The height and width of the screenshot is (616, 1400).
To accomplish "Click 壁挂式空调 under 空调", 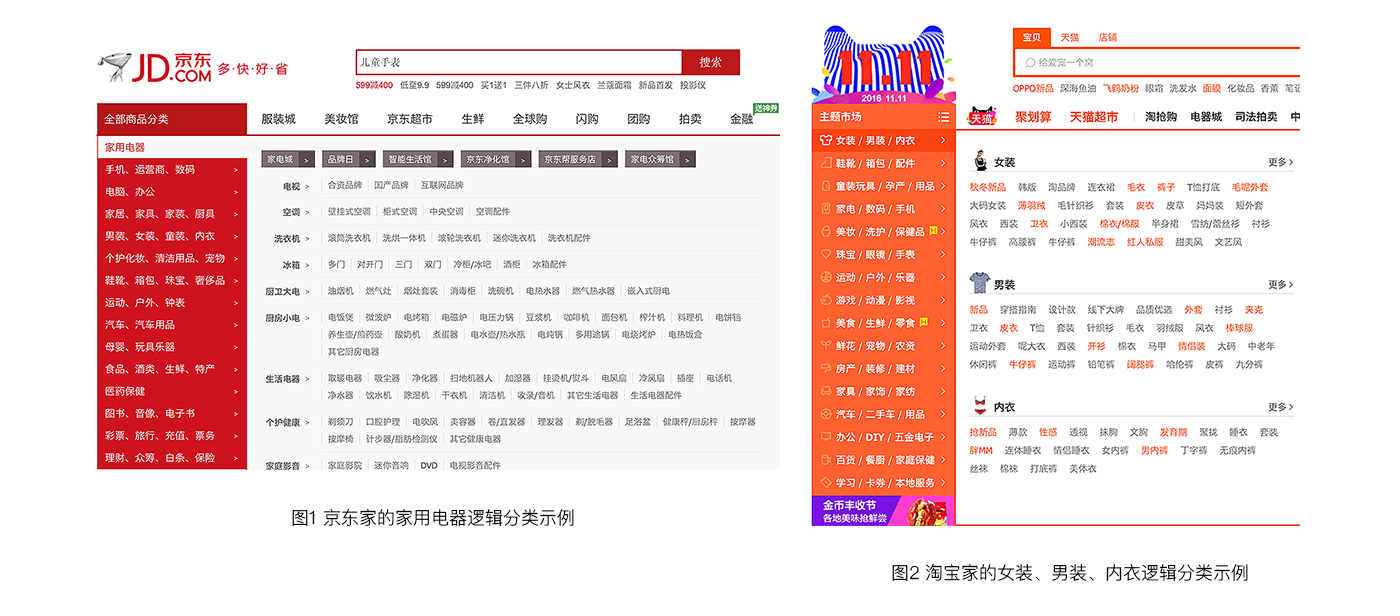I will [349, 212].
